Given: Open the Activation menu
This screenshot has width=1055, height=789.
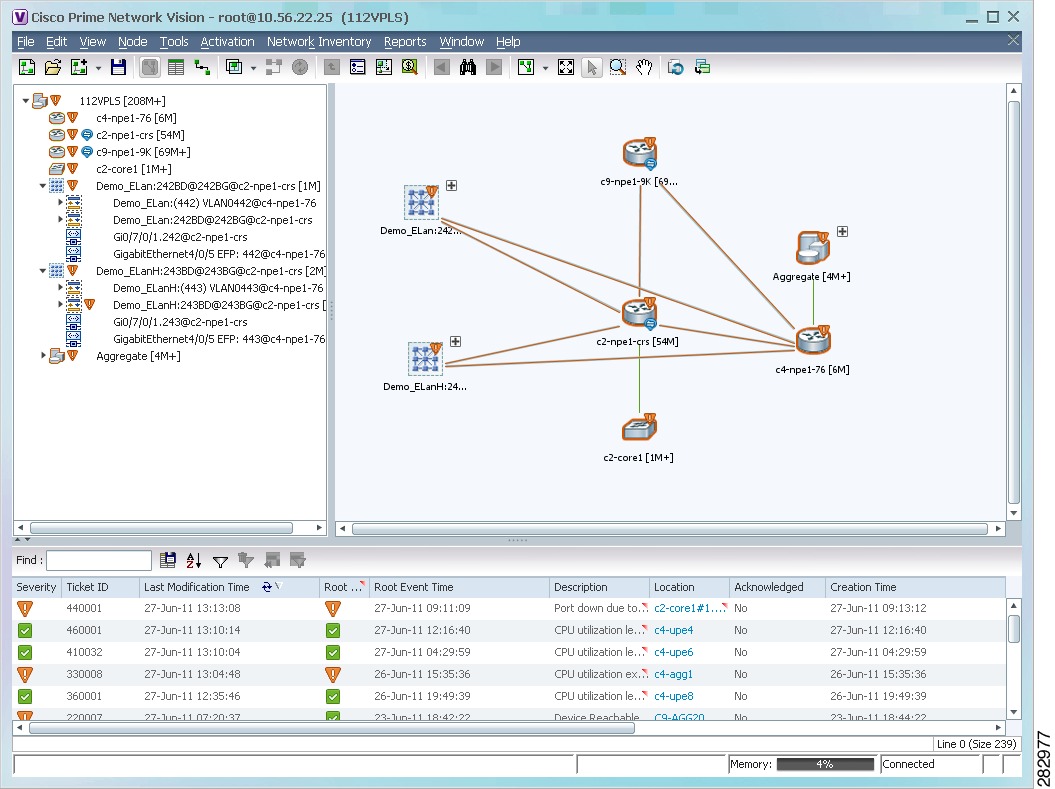Looking at the screenshot, I should (x=227, y=42).
